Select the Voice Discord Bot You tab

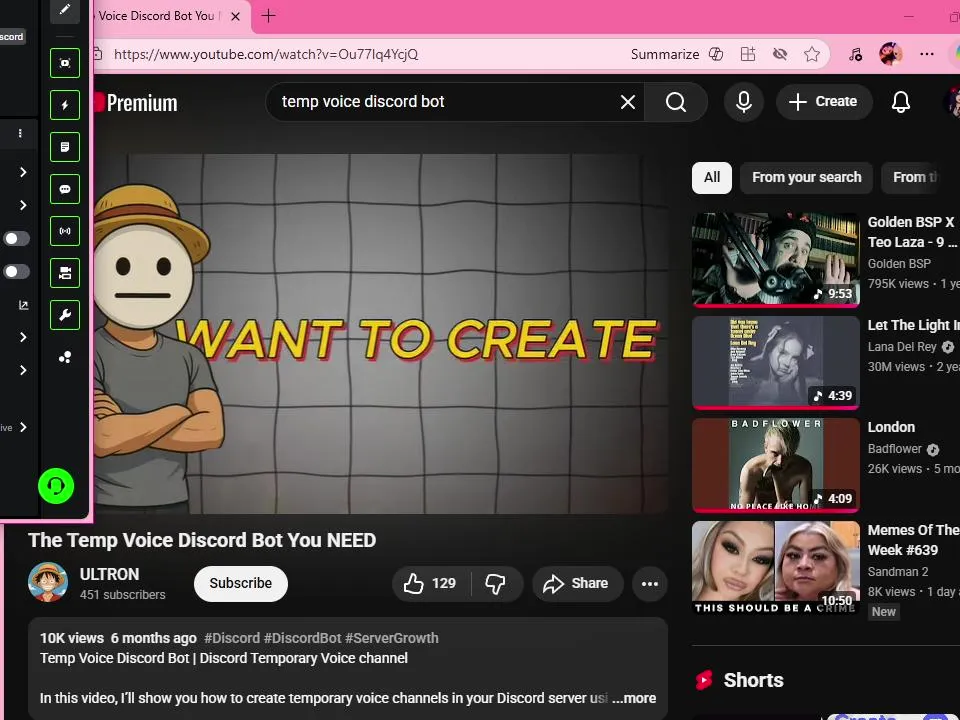(x=157, y=16)
